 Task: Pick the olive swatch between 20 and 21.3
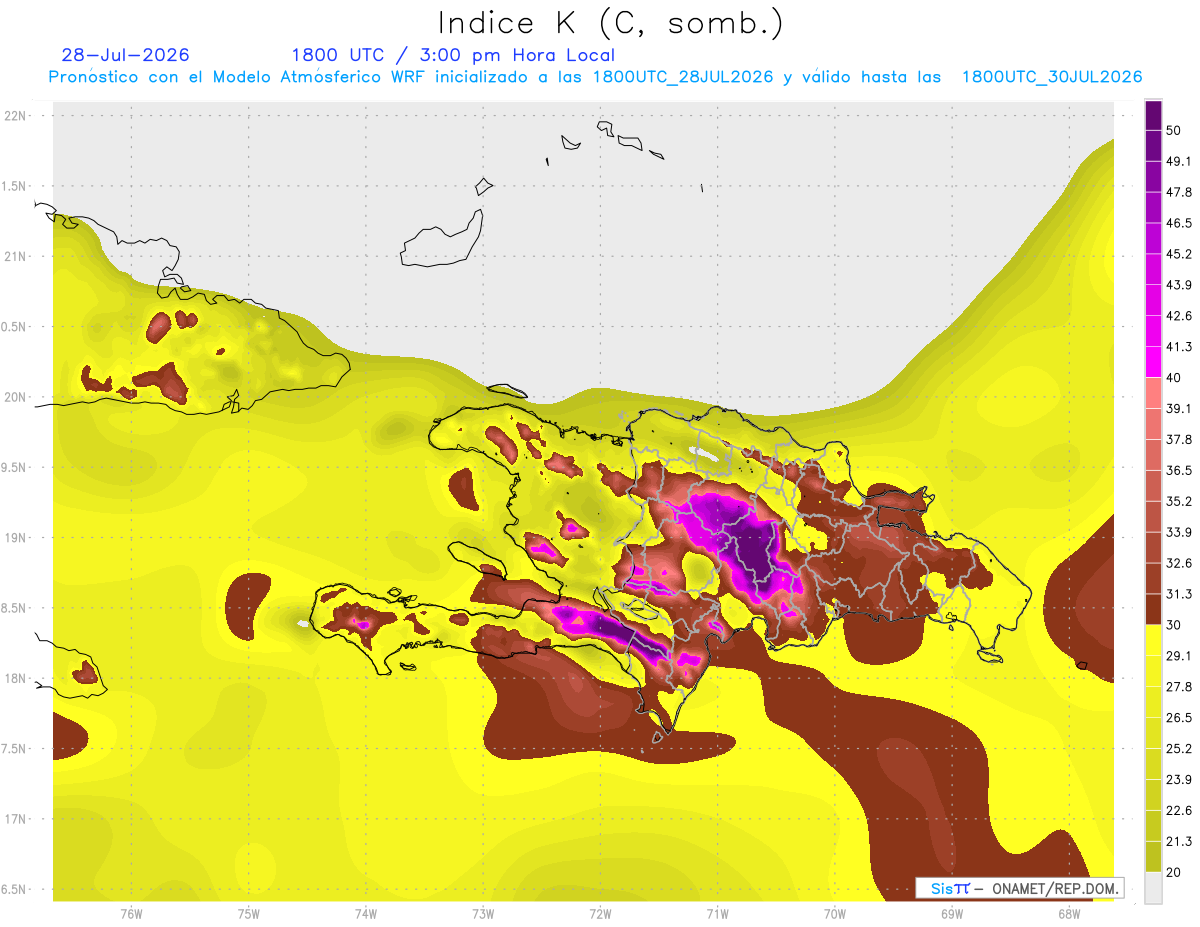[1153, 857]
